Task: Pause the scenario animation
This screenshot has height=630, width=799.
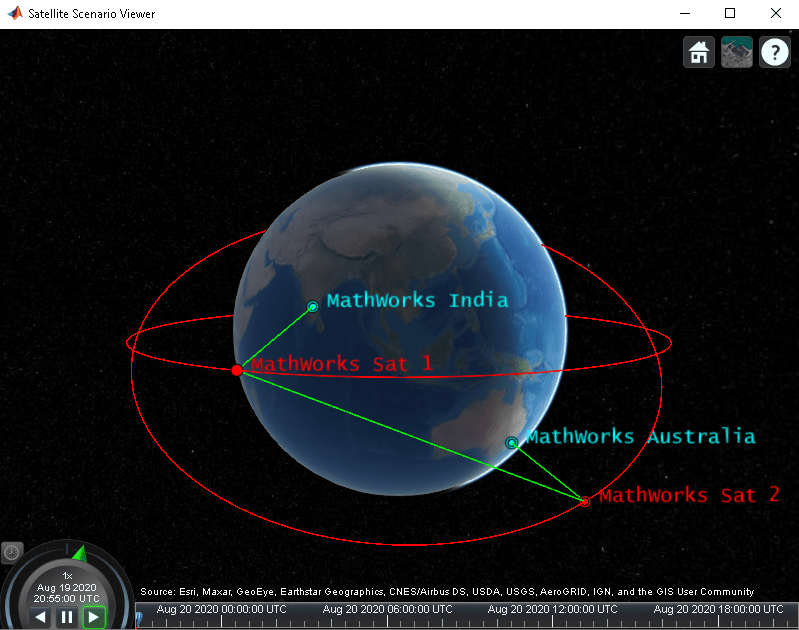Action: point(67,617)
